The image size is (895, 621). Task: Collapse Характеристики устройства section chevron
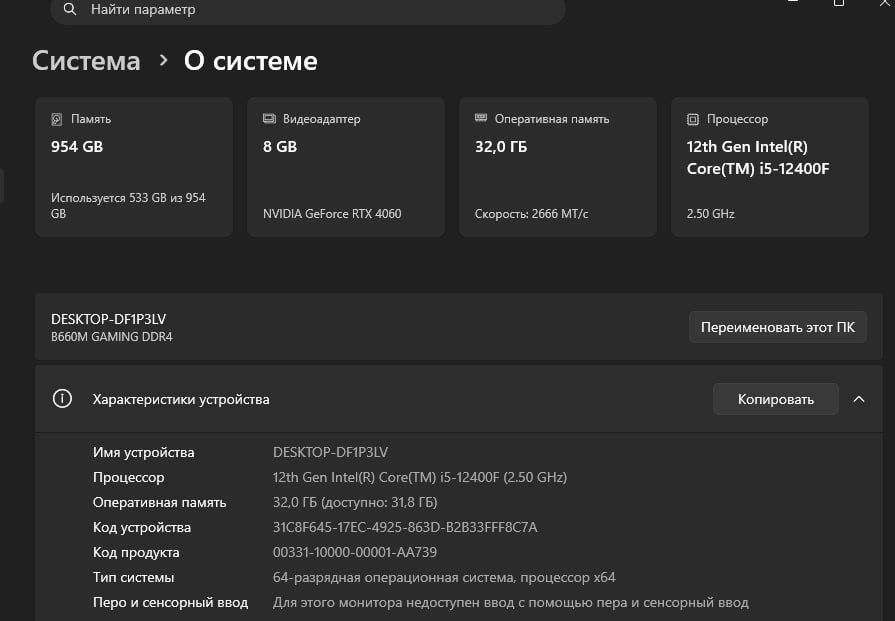(x=858, y=399)
